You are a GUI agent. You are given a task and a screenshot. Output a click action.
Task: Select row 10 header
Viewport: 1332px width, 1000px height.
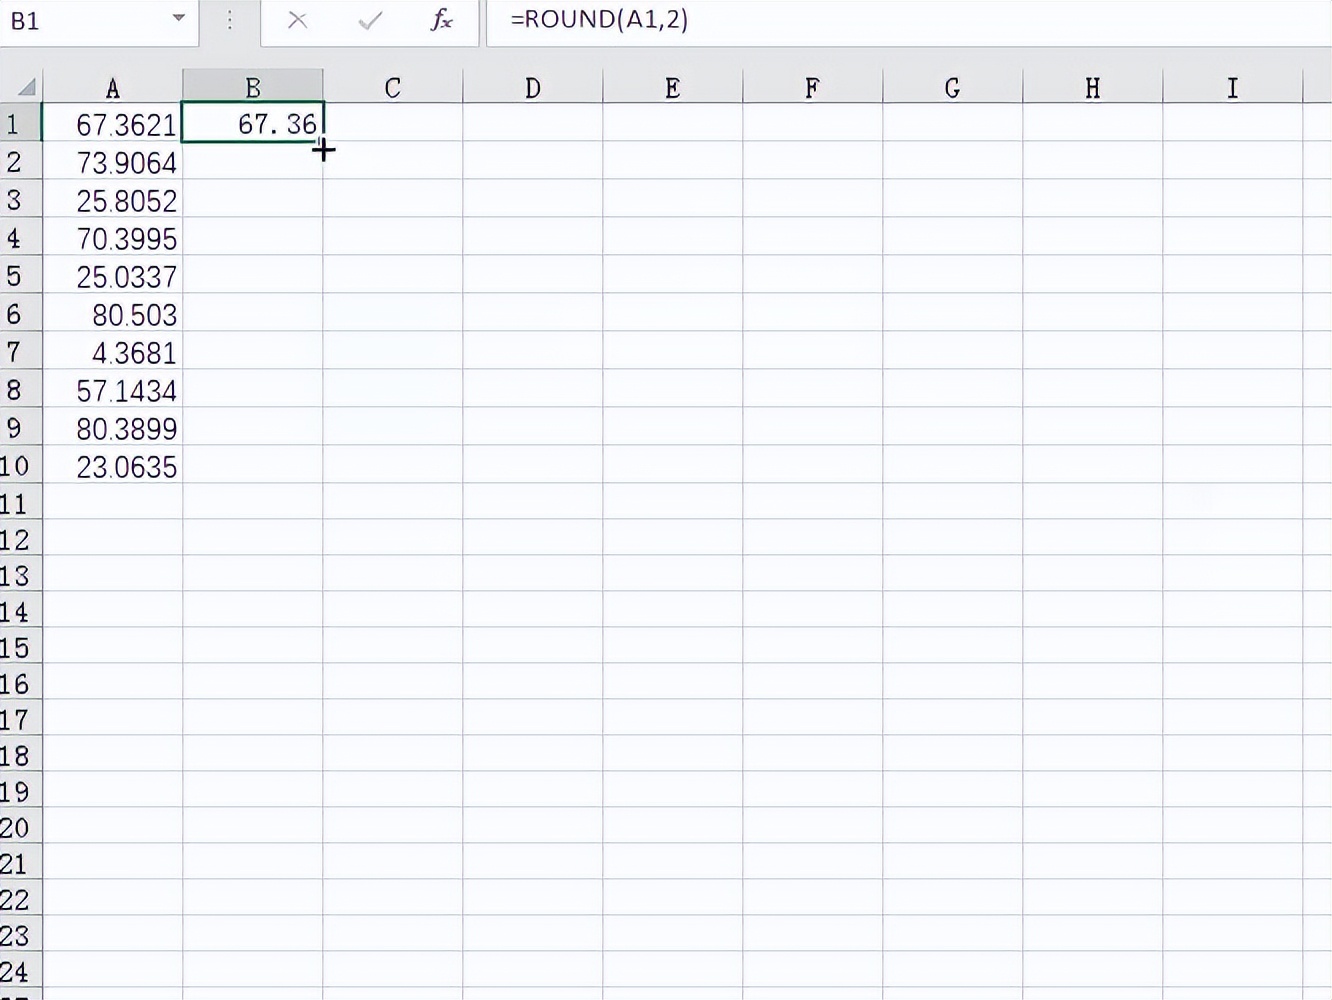pyautogui.click(x=20, y=465)
